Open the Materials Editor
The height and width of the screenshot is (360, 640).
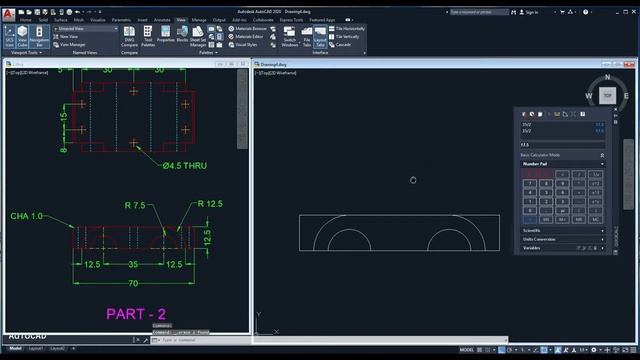click(245, 36)
